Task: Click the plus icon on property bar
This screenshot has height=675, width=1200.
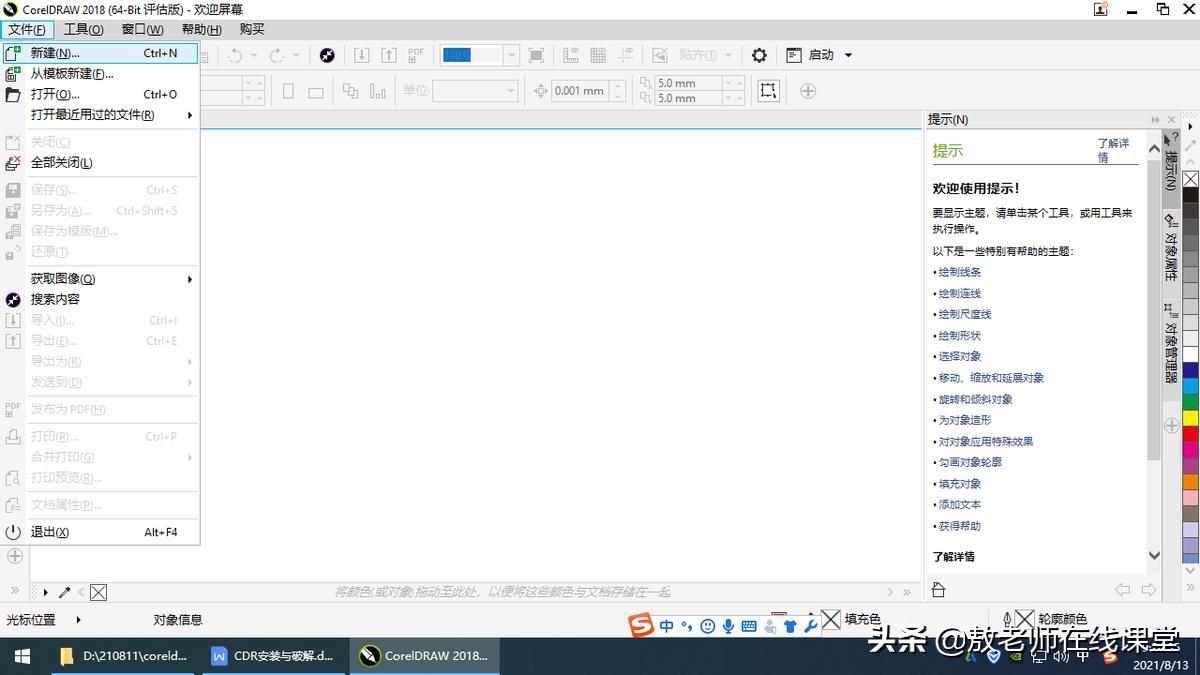Action: (x=808, y=91)
